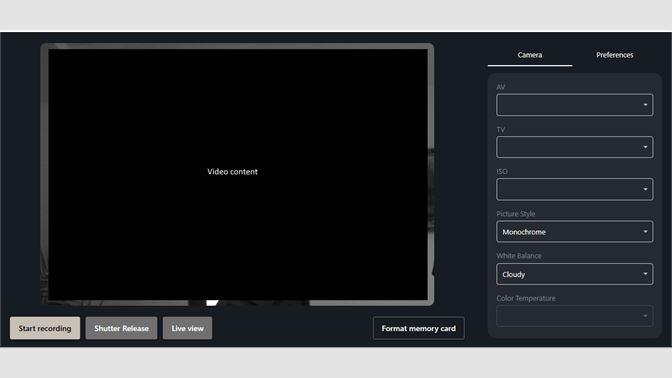672x378 pixels.
Task: Click Format memory card
Action: tap(418, 328)
